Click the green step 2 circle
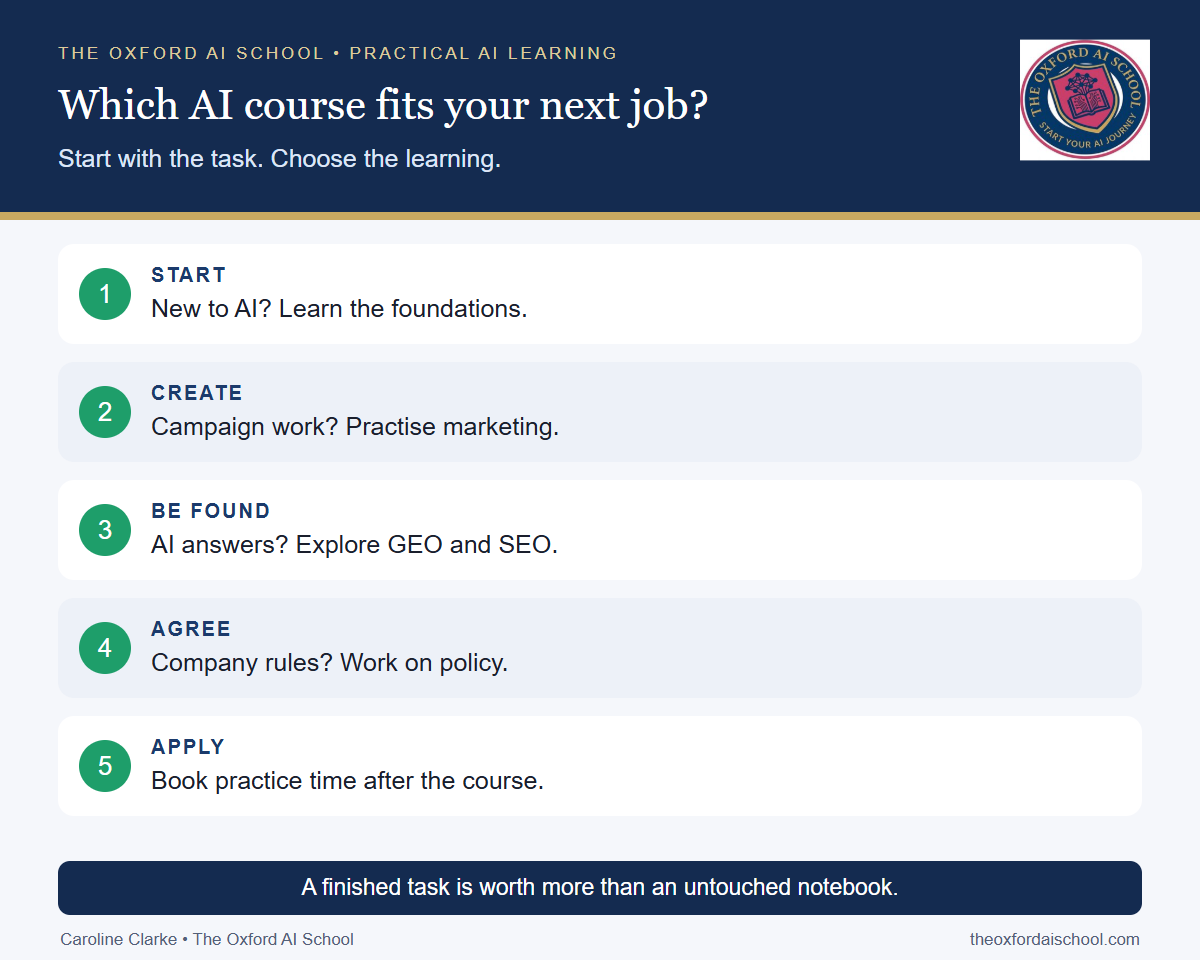 click(105, 412)
